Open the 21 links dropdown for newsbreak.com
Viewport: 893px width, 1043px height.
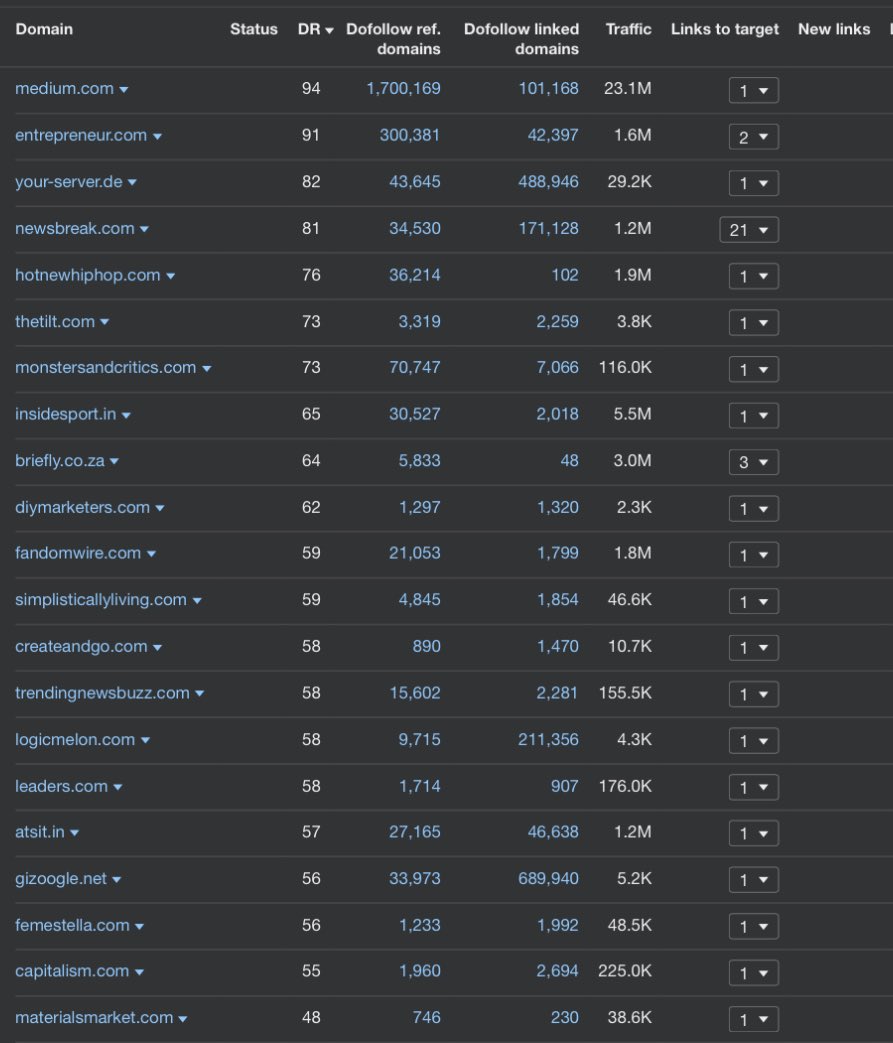[749, 229]
